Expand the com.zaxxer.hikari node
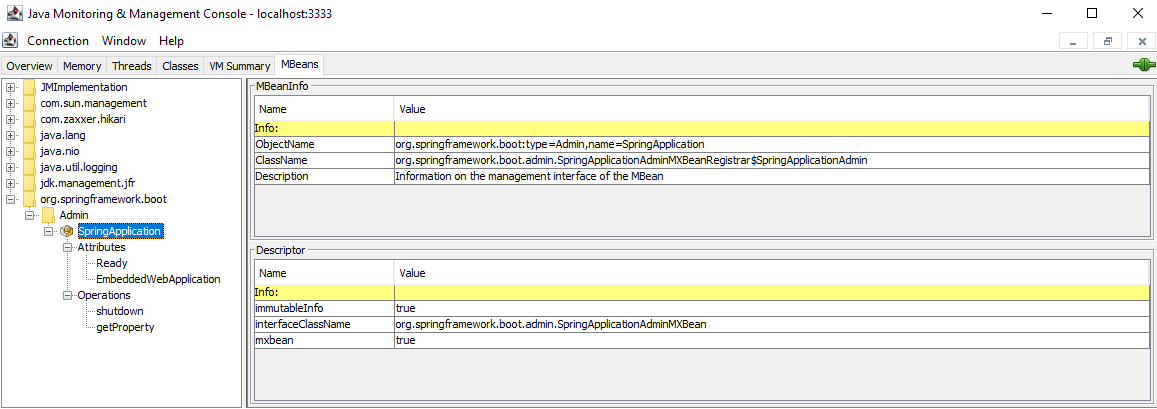Viewport: 1157px width, 409px height. point(11,119)
